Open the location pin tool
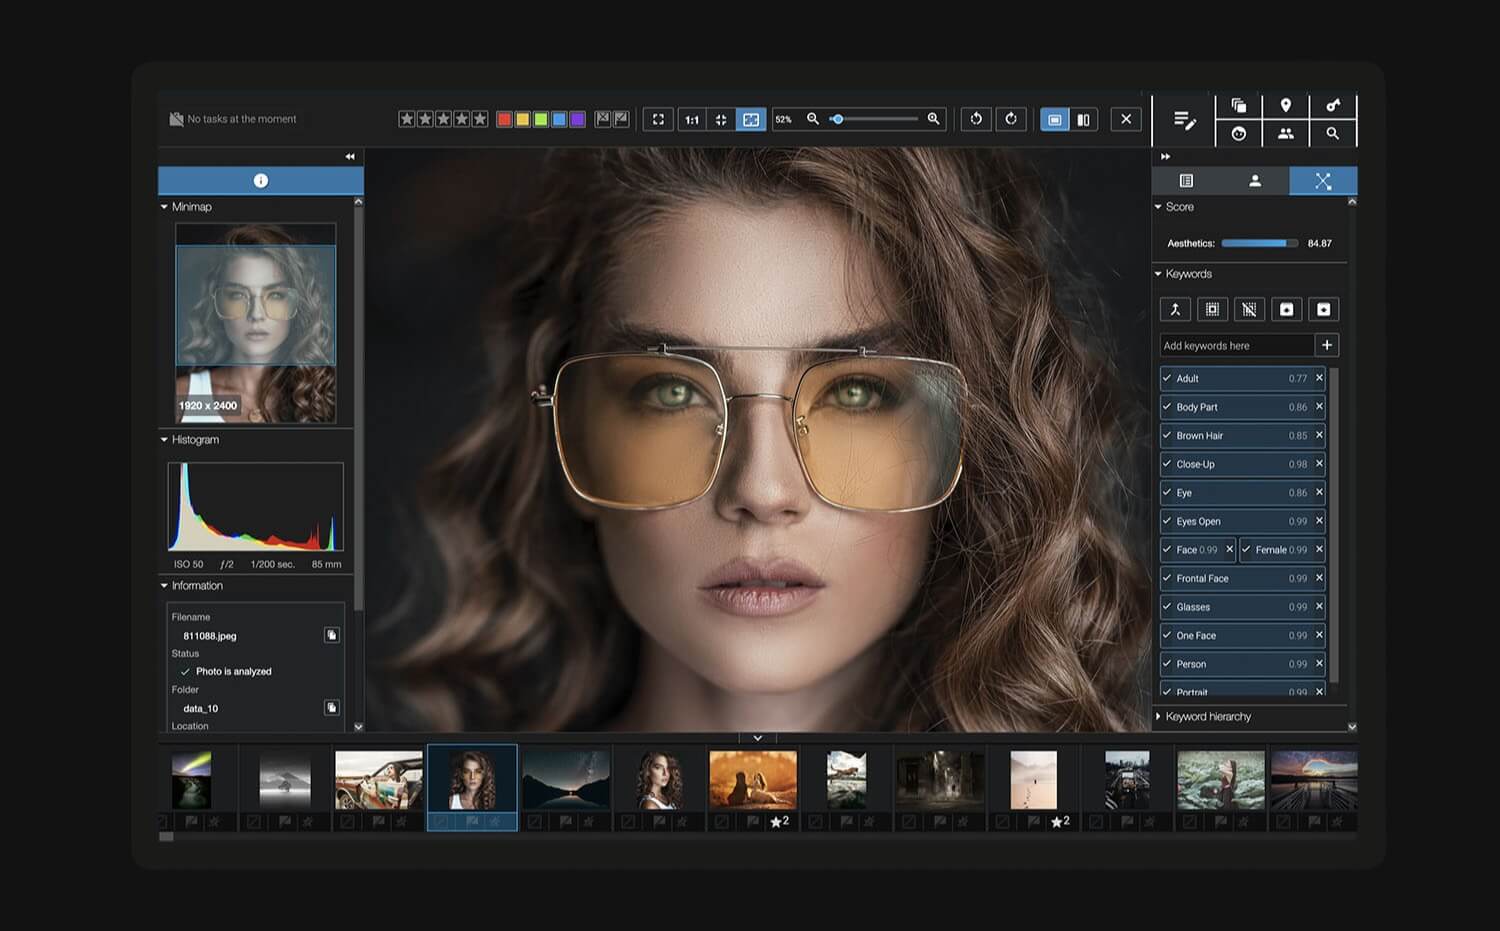1500x931 pixels. pyautogui.click(x=1286, y=105)
